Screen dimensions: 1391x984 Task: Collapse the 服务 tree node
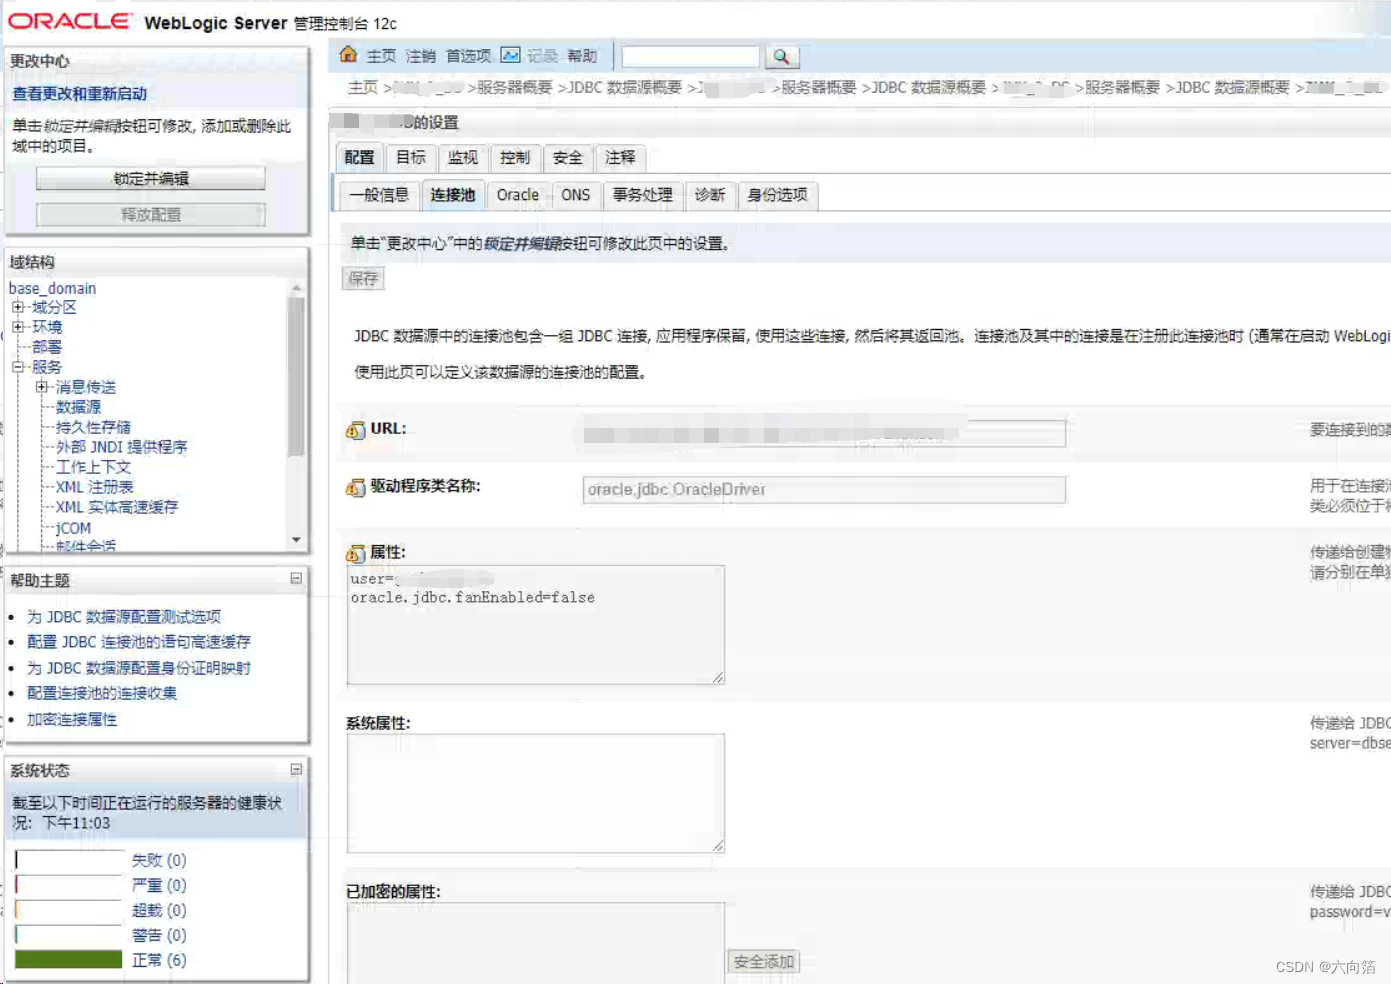[16, 366]
